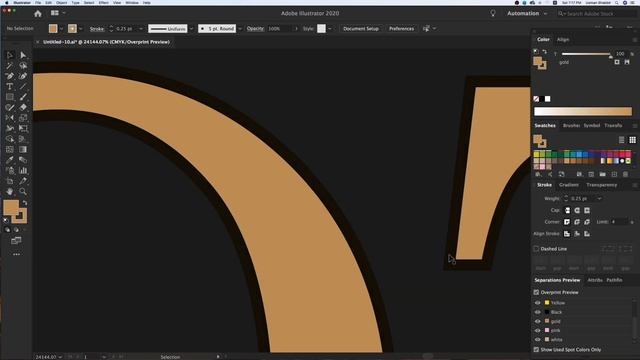
Task: Click the Stroke label in control bar
Action: point(97,29)
